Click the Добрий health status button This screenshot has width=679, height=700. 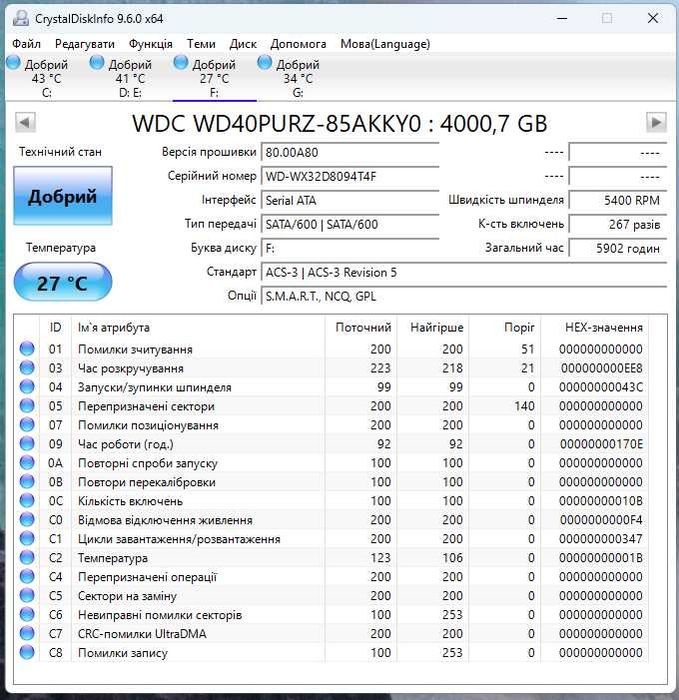click(62, 196)
